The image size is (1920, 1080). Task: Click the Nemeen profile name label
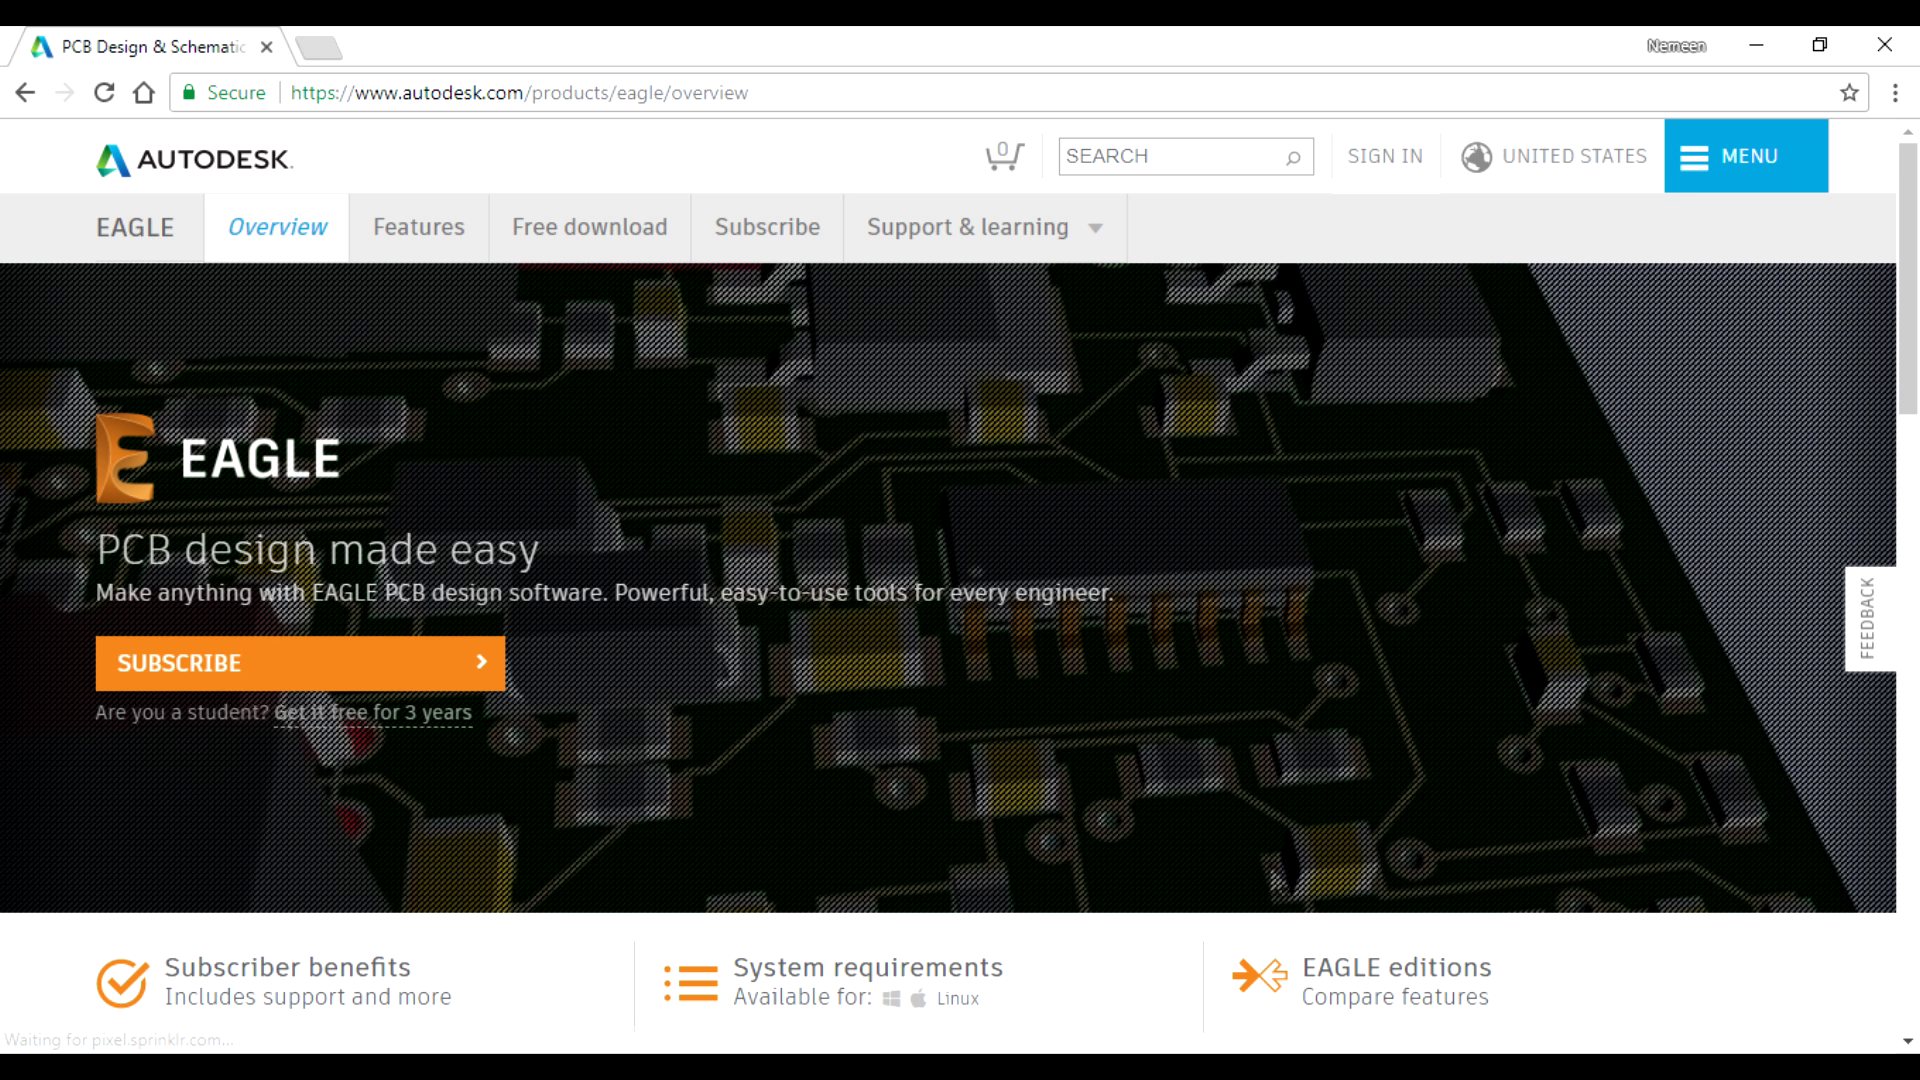[1676, 46]
